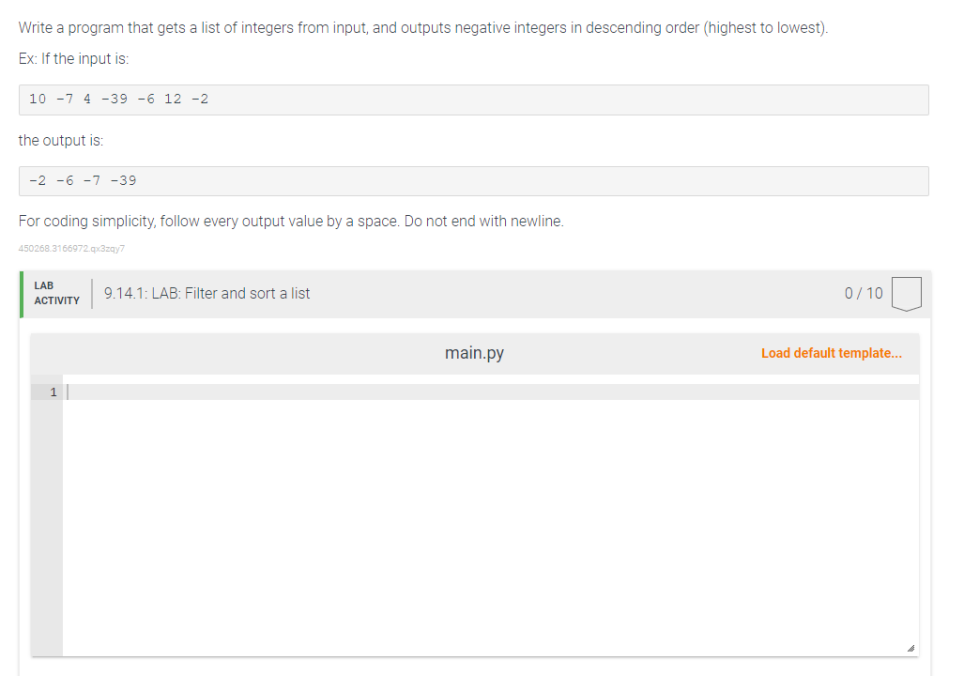Click the gray gutter below line number 1
964x676 pixels.
(47, 527)
